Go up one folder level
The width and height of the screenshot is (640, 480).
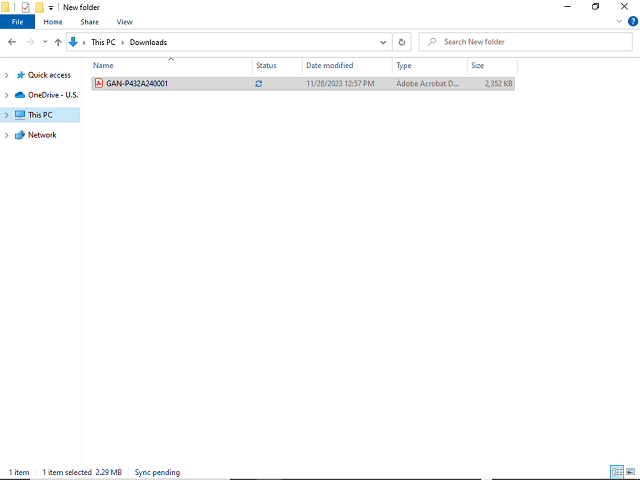click(x=58, y=42)
